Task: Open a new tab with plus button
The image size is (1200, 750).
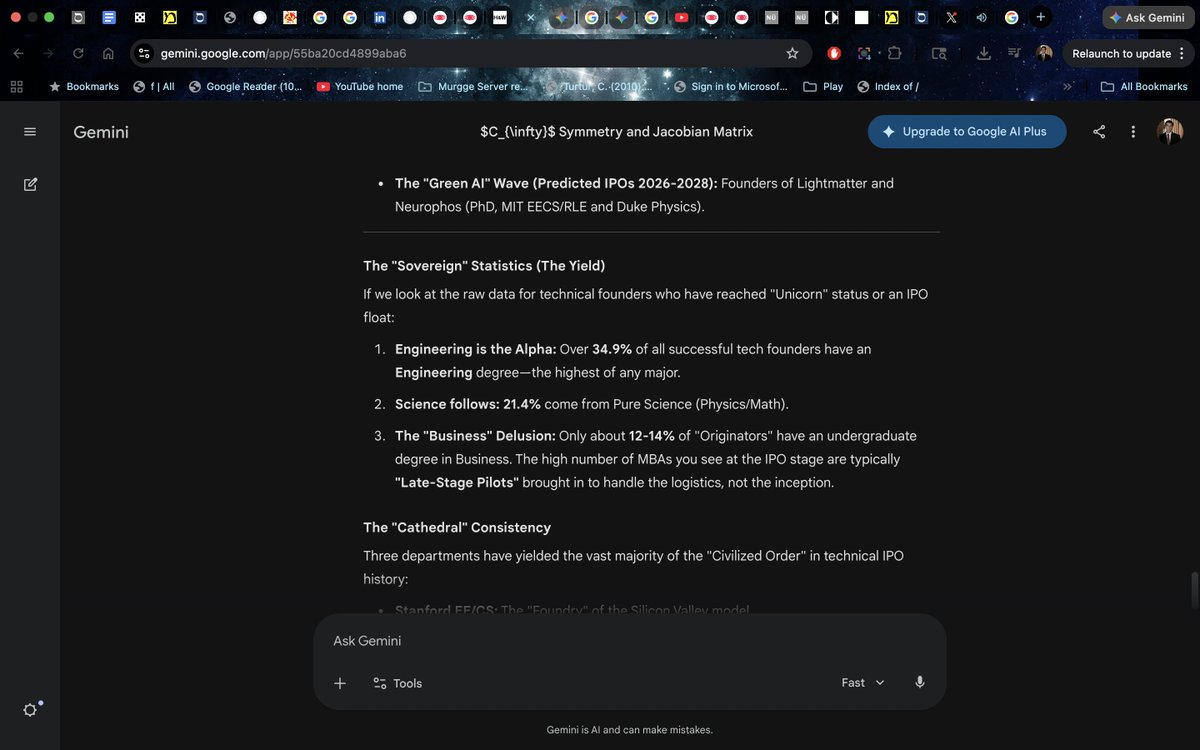Action: [x=1041, y=17]
